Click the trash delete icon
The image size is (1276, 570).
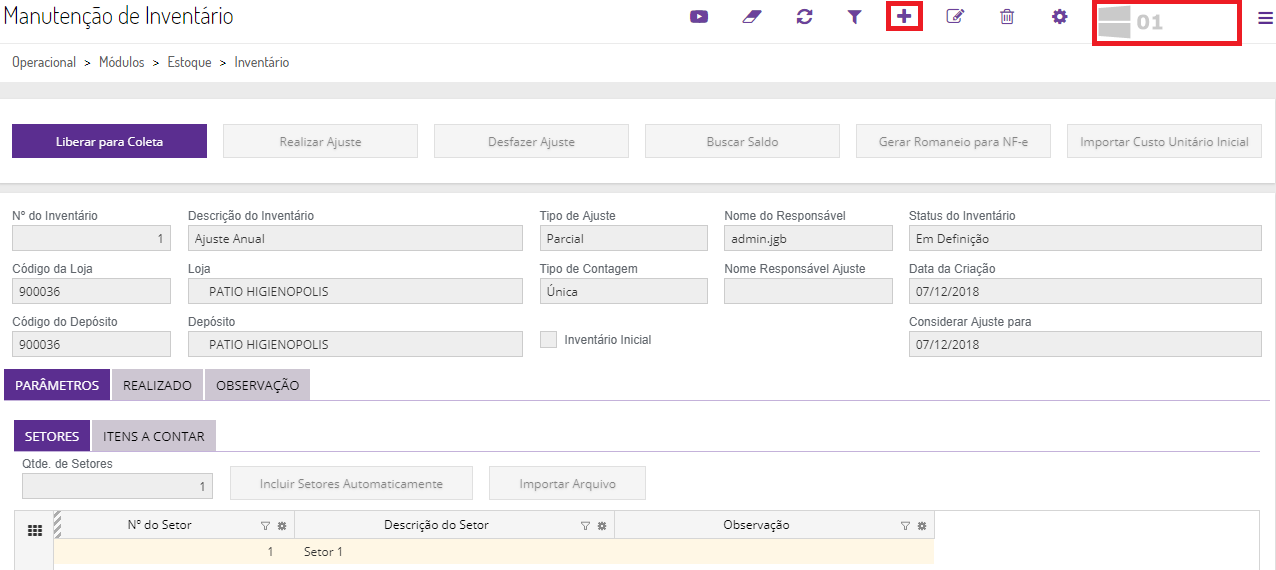coord(1007,17)
